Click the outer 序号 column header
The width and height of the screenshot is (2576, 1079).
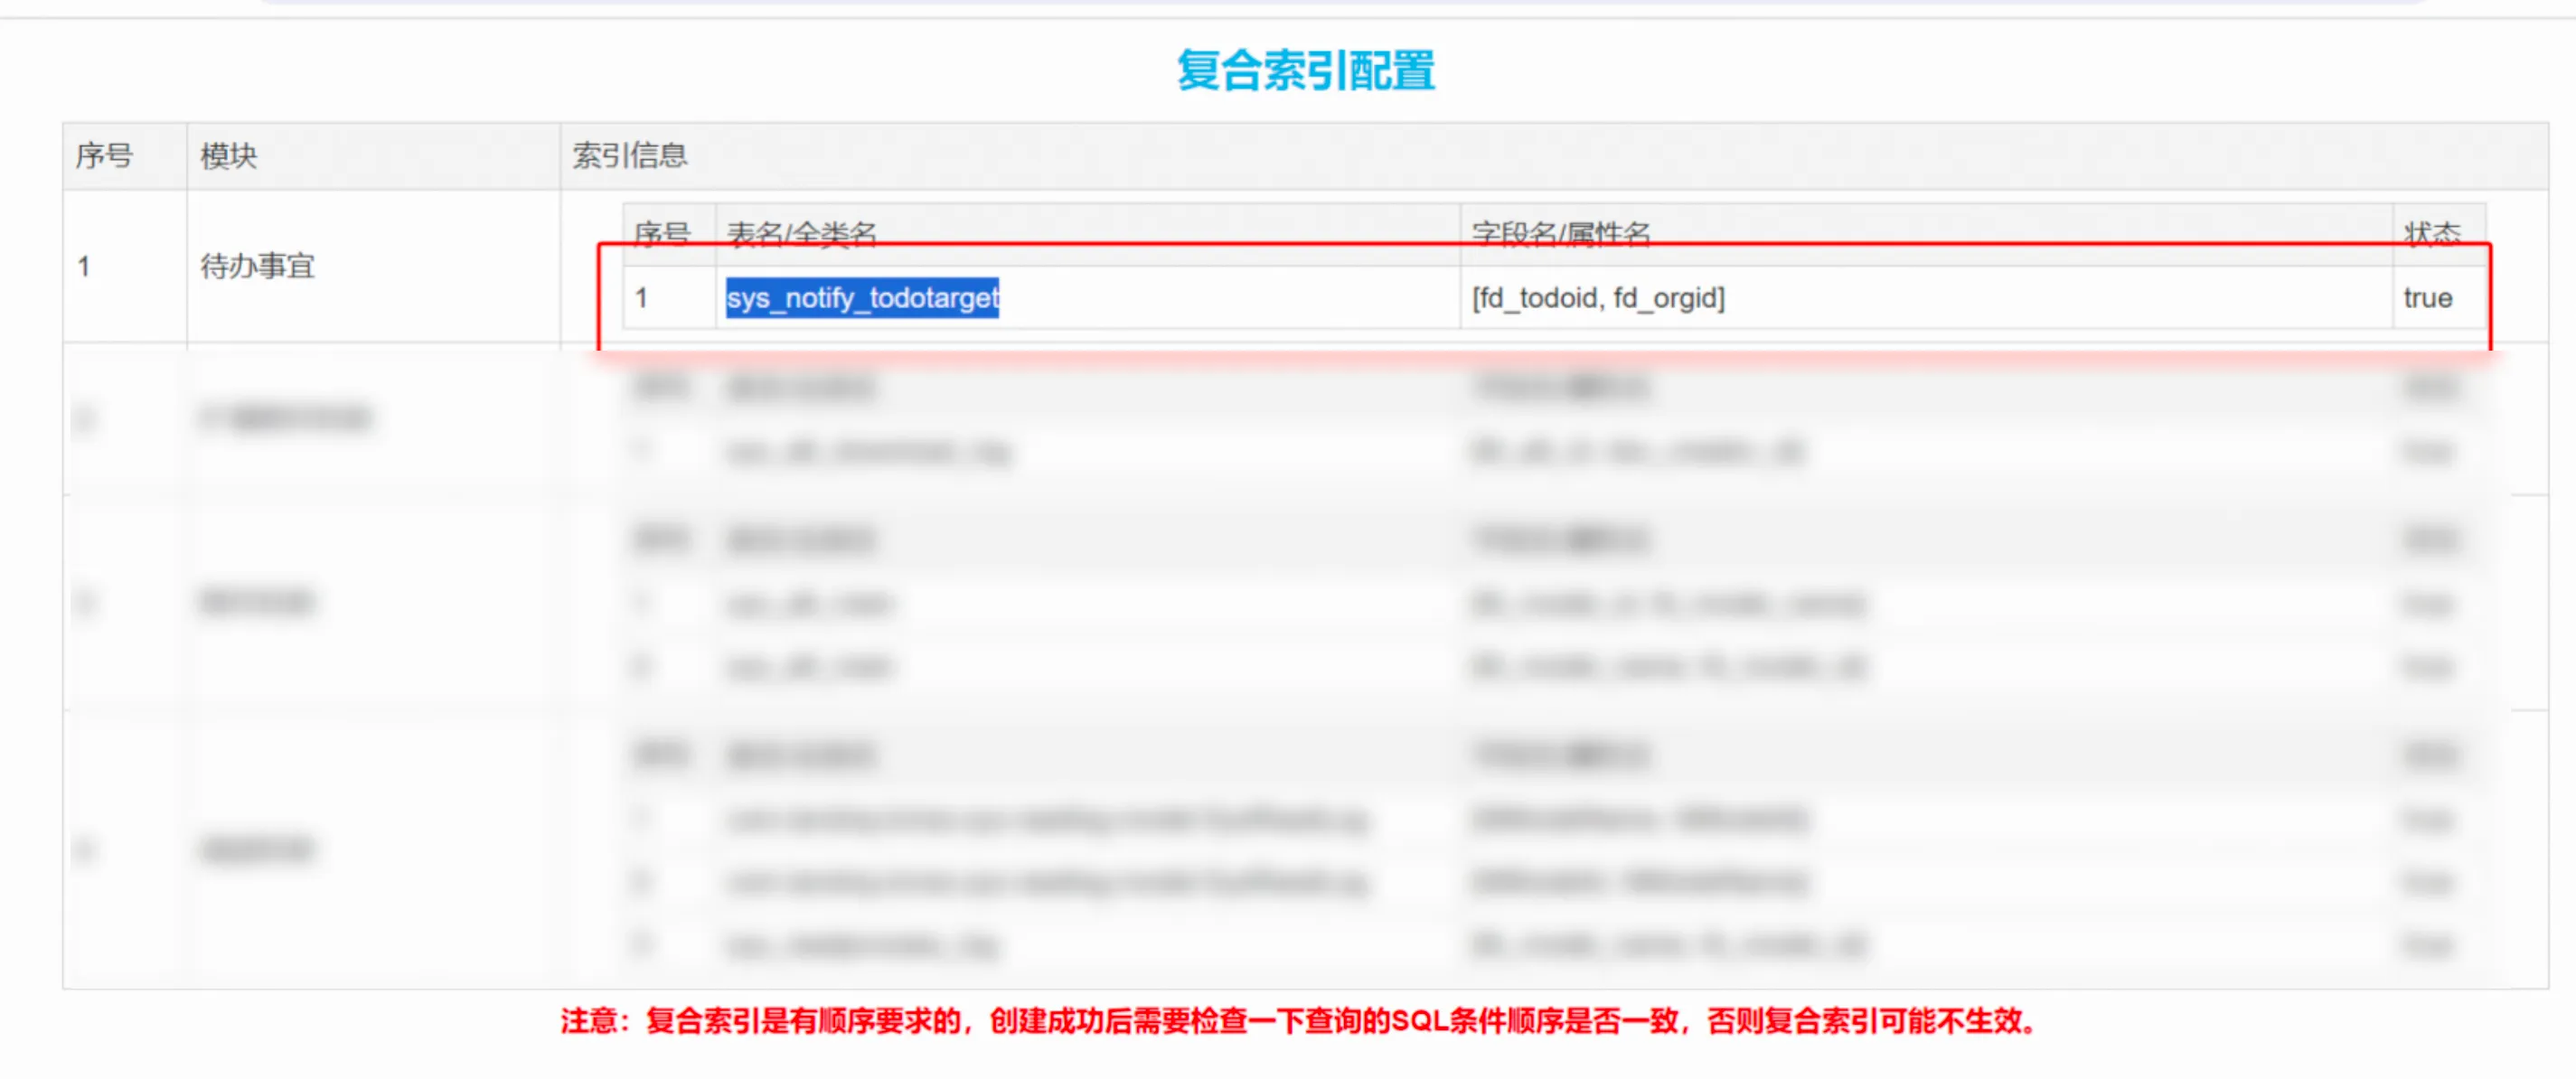tap(104, 156)
